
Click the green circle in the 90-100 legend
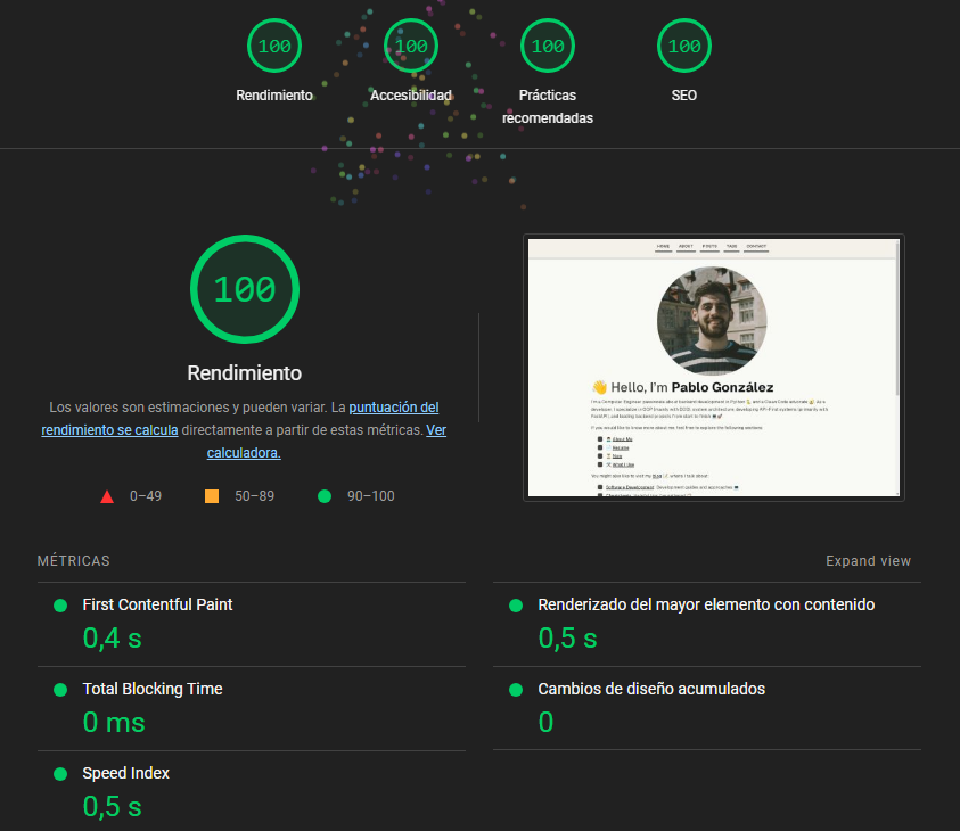(322, 496)
